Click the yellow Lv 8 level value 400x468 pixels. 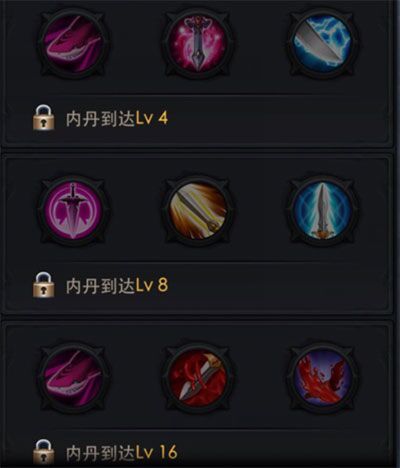tap(152, 286)
